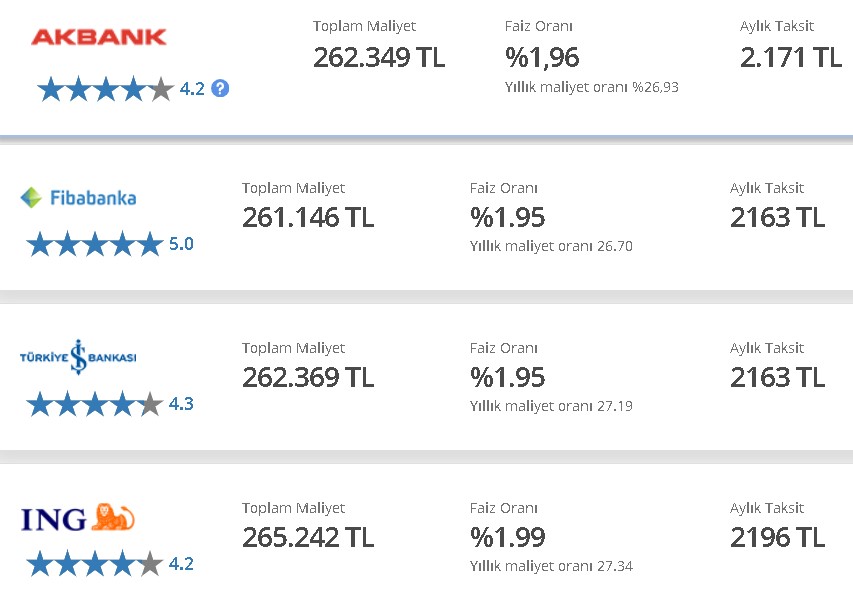853x603 pixels.
Task: Click the Akbank logo
Action: click(x=98, y=37)
